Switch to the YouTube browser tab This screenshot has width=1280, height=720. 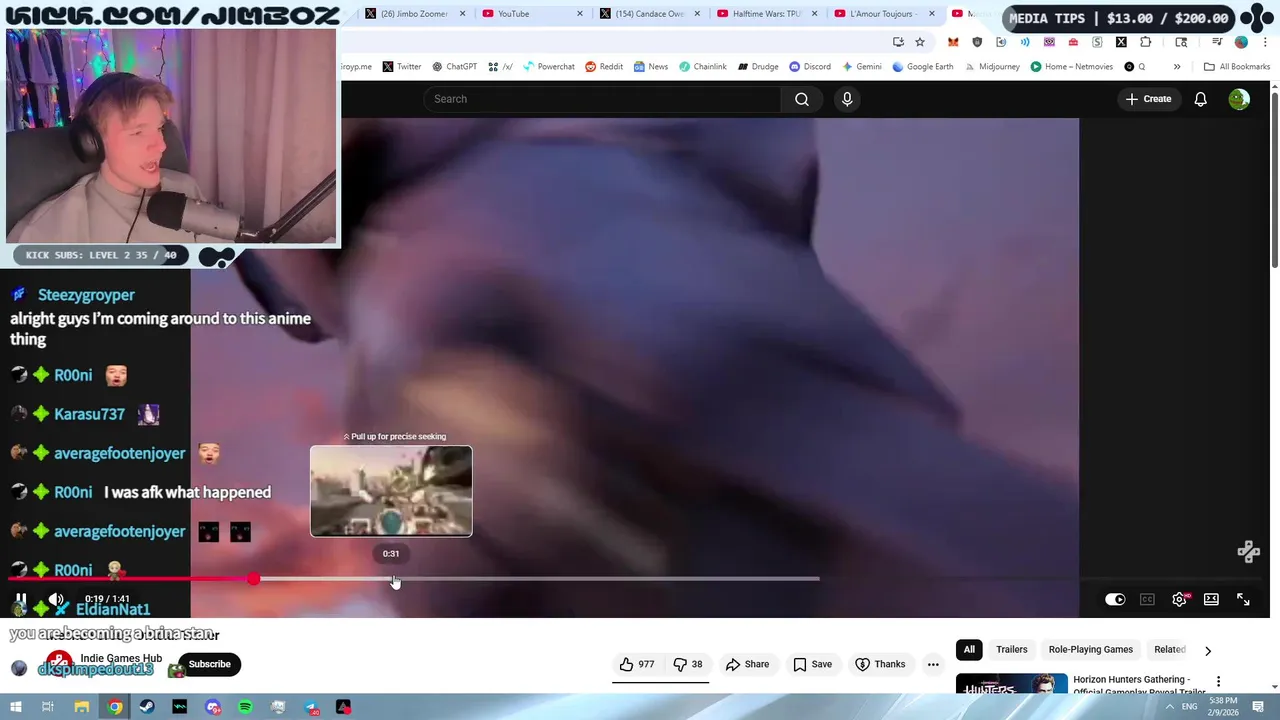pos(530,14)
